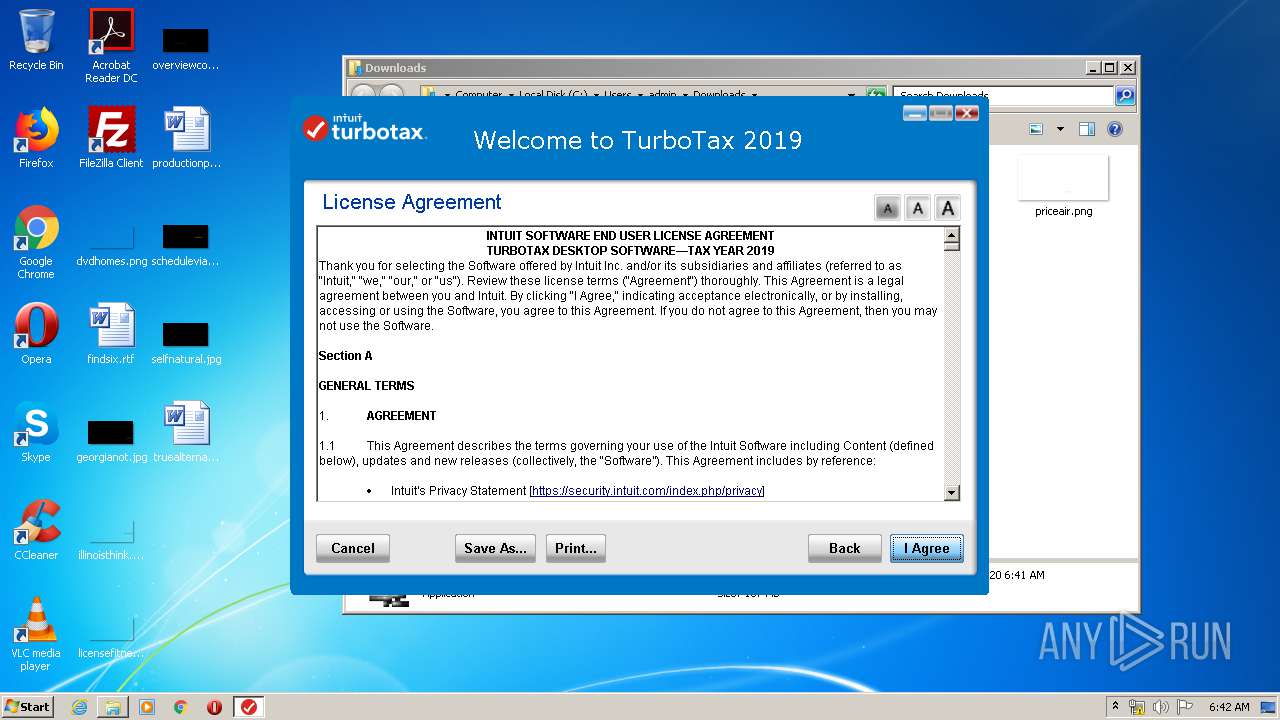Open the Recycle Bin desktop icon
This screenshot has height=720, width=1280.
(x=36, y=39)
